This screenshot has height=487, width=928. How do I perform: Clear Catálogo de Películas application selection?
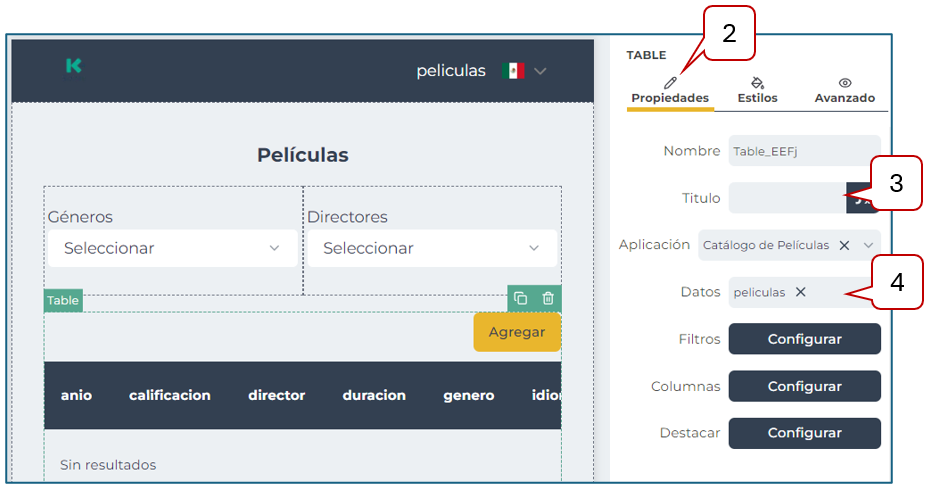click(x=844, y=245)
